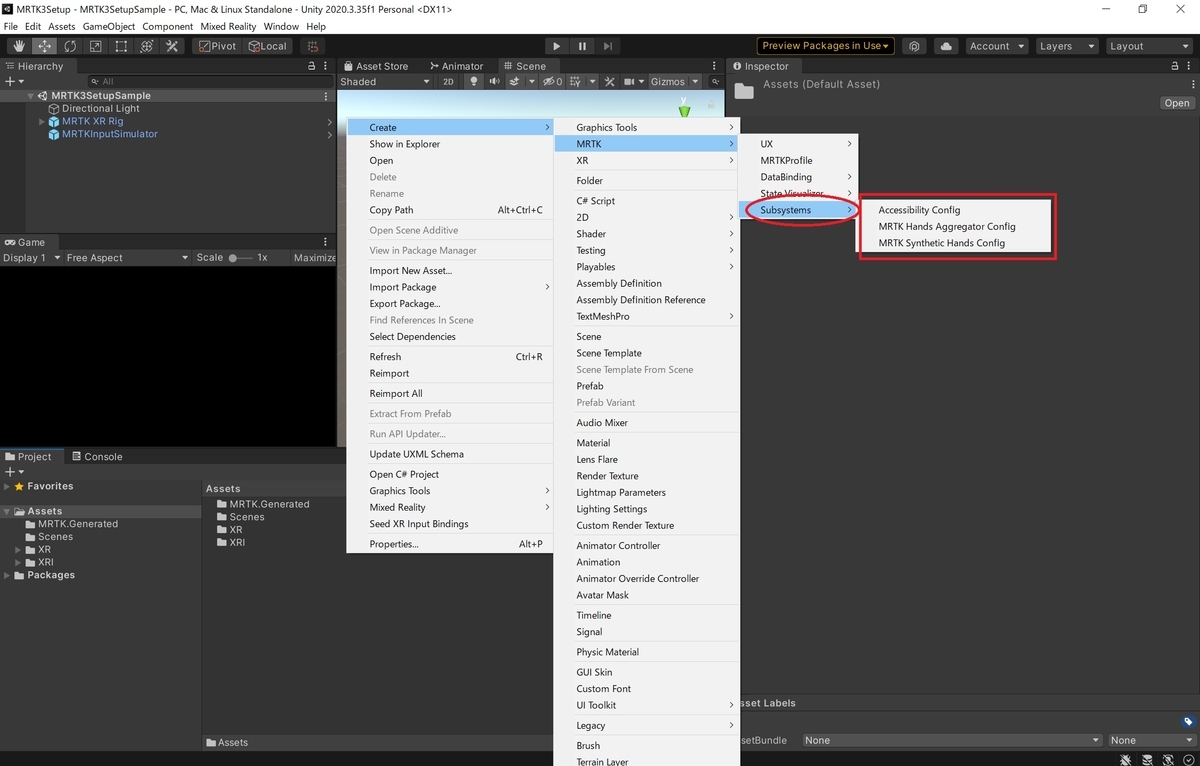The height and width of the screenshot is (766, 1200).
Task: Adjust the Game view Scale slider
Action: coord(240,257)
